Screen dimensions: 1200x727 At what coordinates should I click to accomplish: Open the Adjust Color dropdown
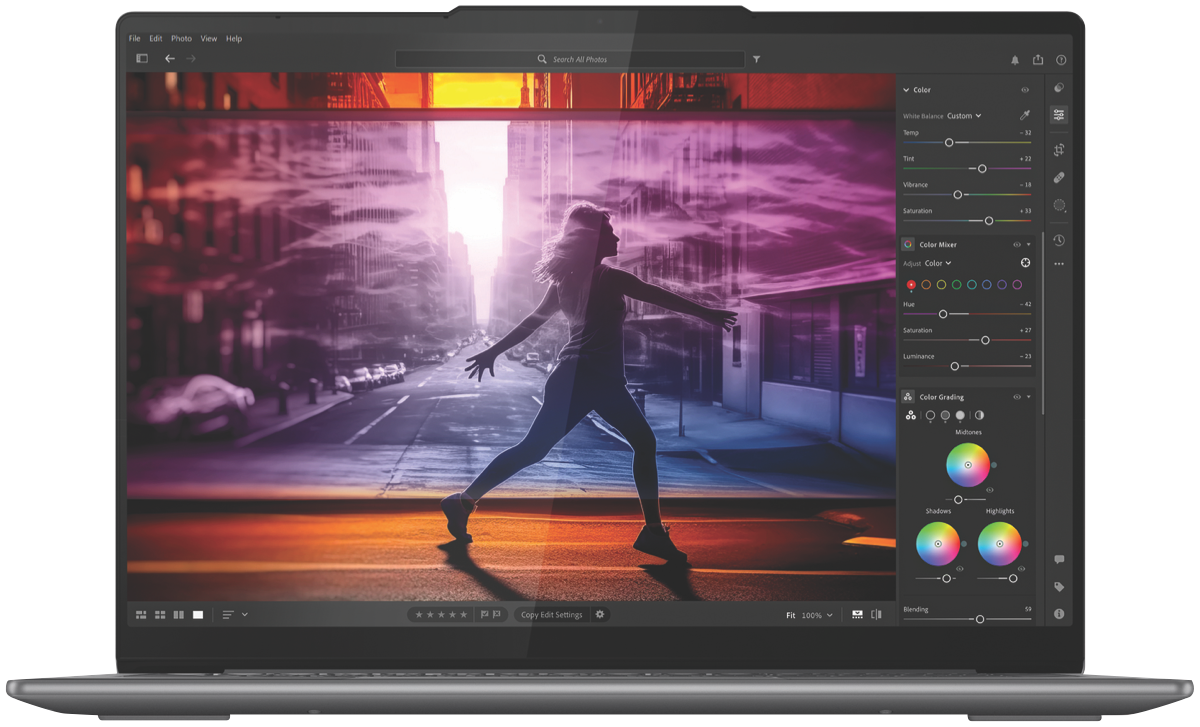pyautogui.click(x=938, y=263)
